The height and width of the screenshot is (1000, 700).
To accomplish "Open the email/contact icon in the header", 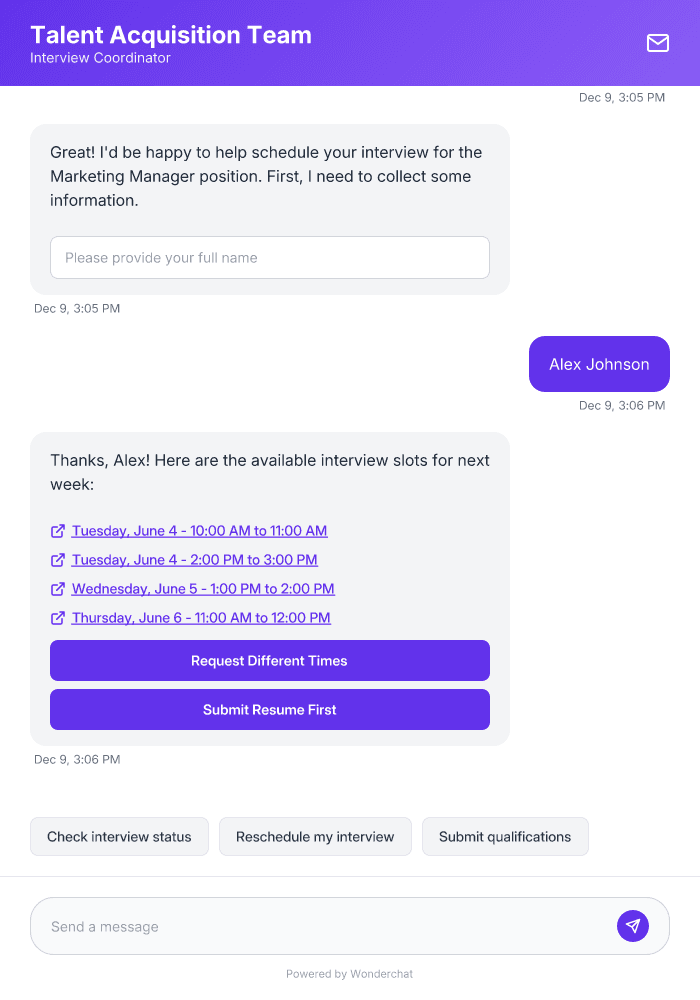I will pyautogui.click(x=658, y=43).
